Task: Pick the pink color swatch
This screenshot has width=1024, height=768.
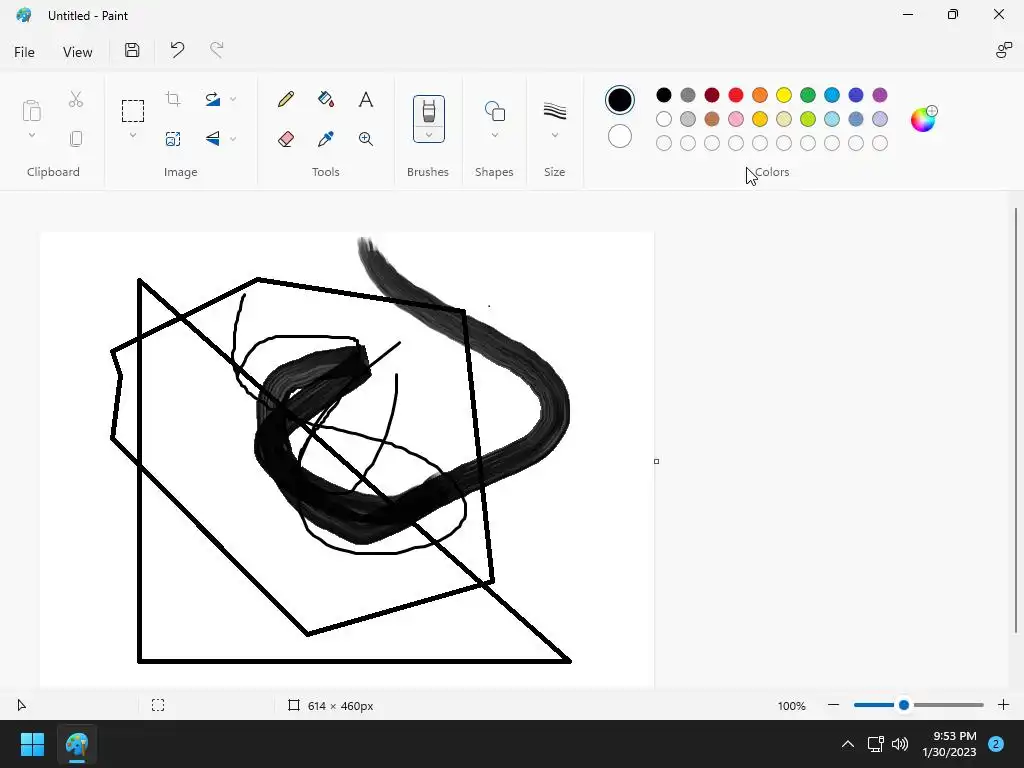Action: pos(736,119)
